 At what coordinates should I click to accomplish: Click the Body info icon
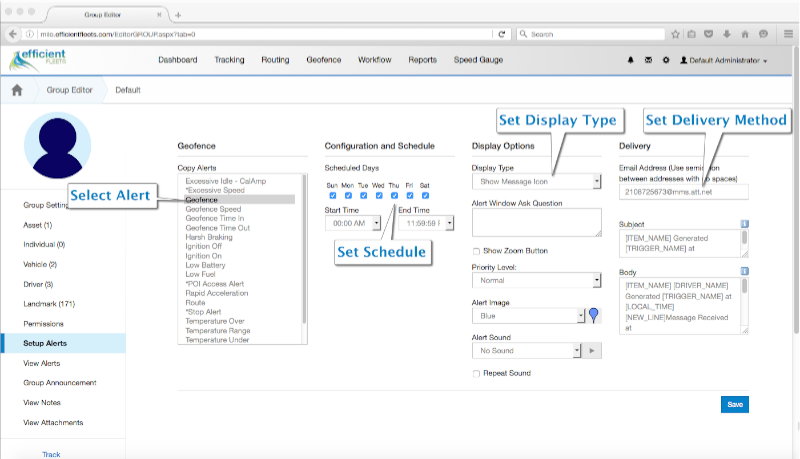tap(744, 271)
